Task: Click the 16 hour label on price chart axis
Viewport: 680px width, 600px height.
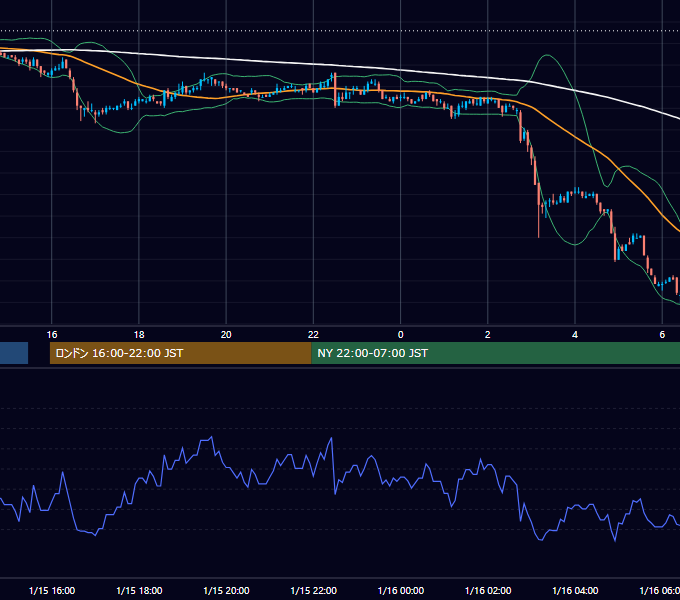Action: click(x=52, y=335)
